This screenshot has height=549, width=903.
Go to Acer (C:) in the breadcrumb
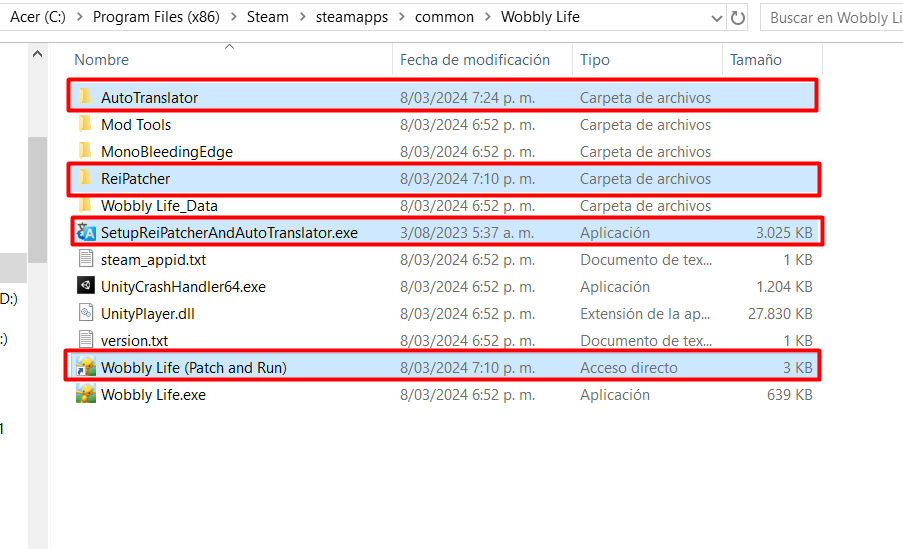point(38,17)
